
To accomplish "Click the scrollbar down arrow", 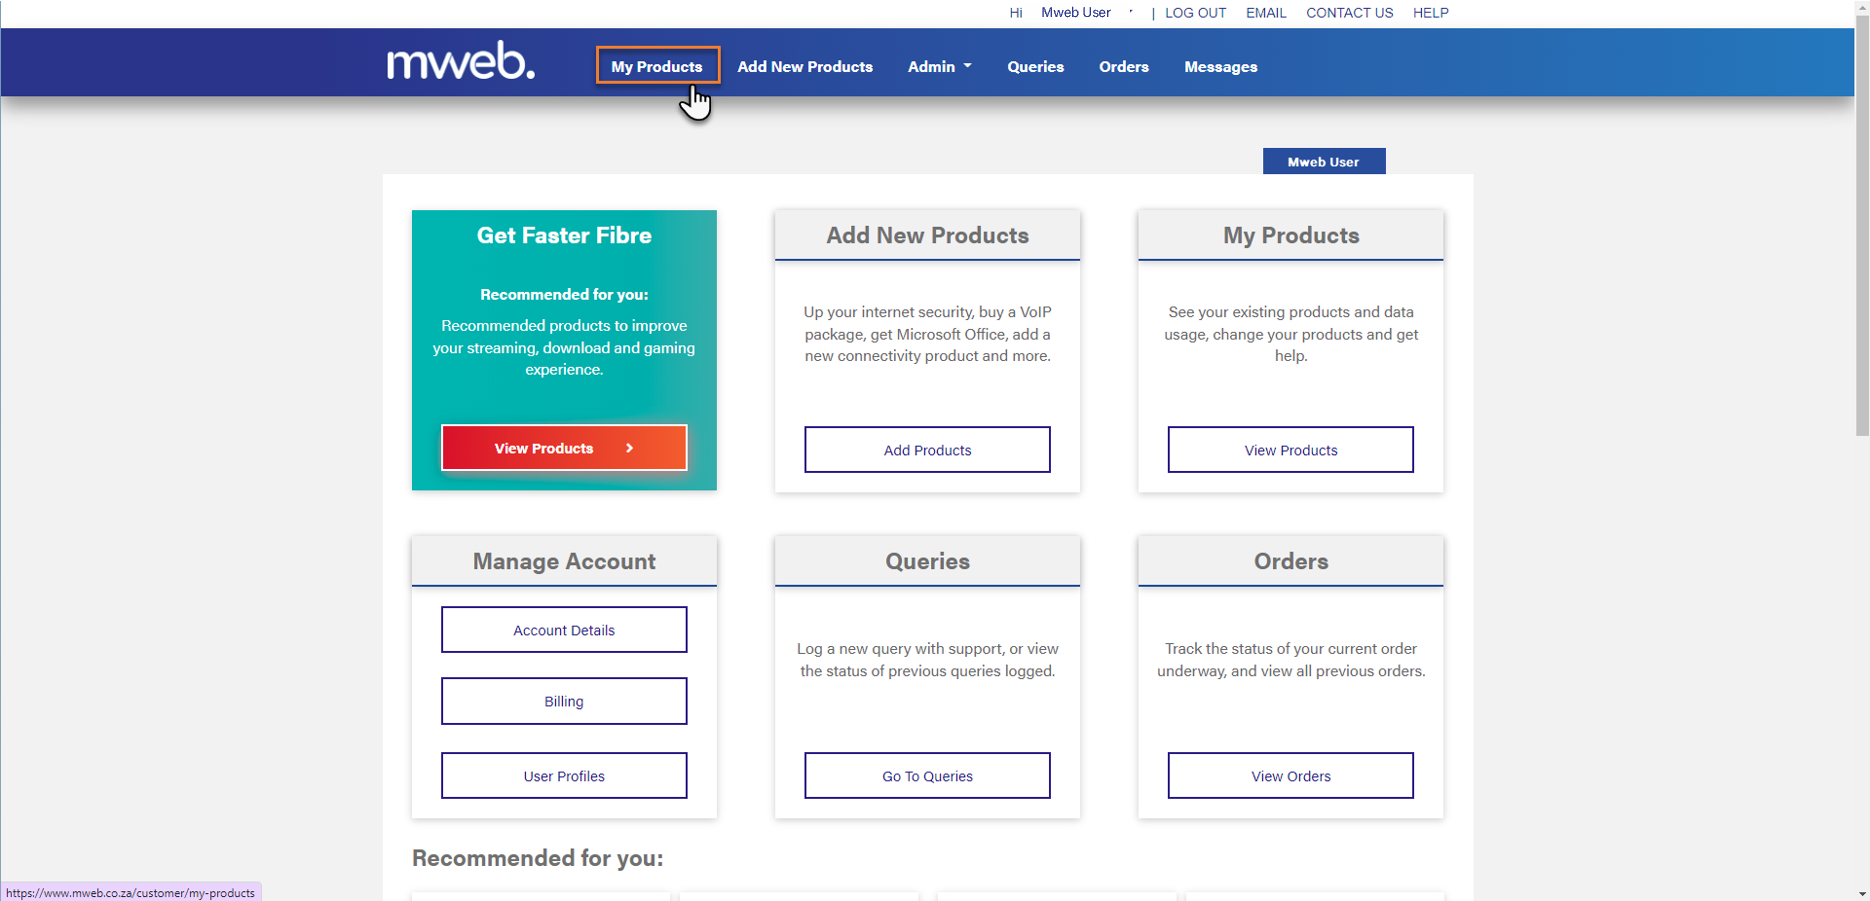I will coord(1862,894).
